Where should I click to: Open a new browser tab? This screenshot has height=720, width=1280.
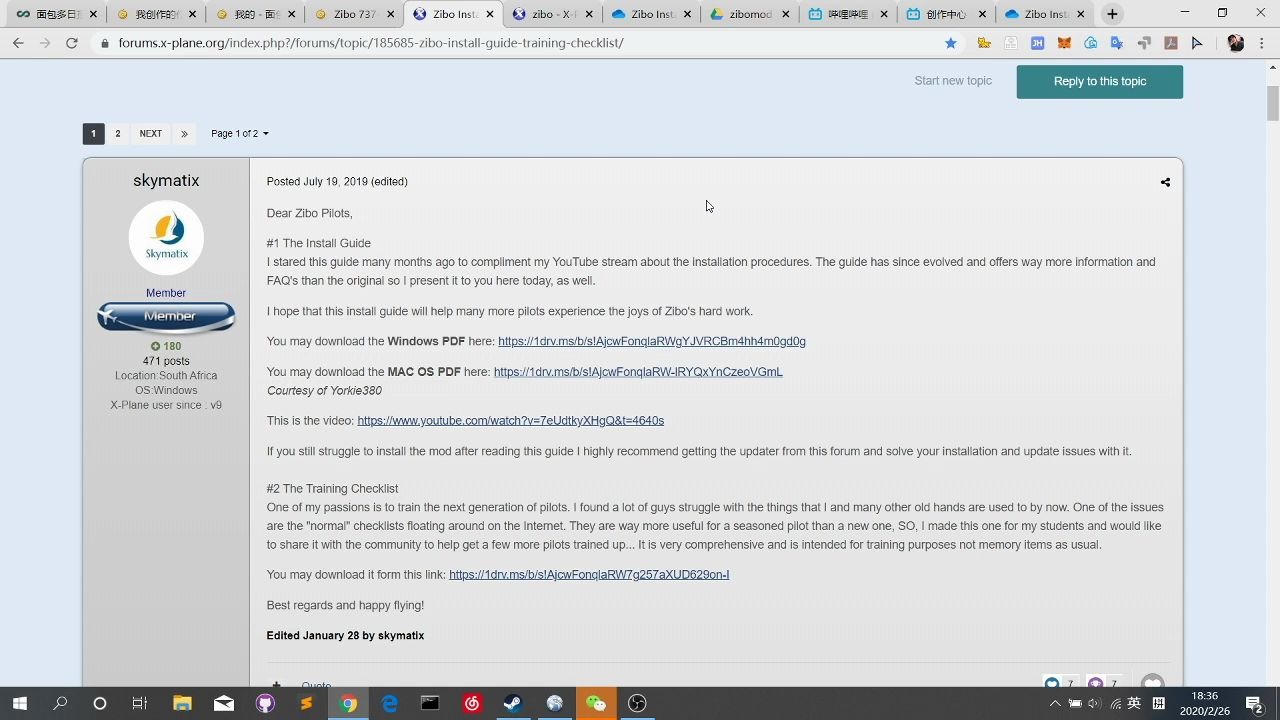[x=1112, y=14]
